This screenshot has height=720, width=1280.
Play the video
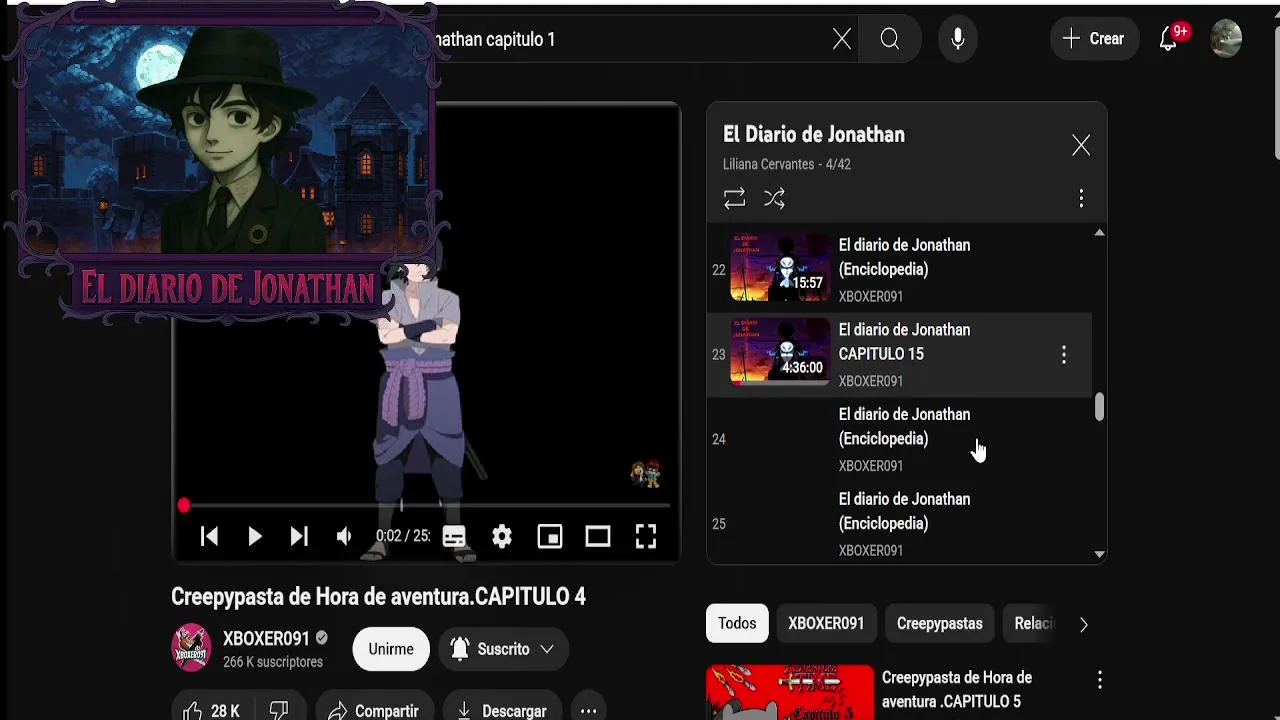tap(254, 537)
